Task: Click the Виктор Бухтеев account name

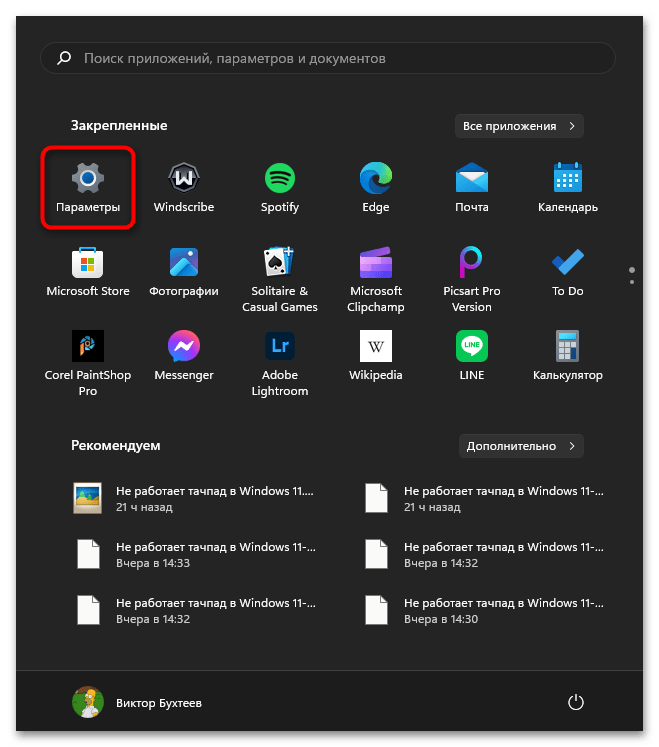Action: pyautogui.click(x=159, y=703)
